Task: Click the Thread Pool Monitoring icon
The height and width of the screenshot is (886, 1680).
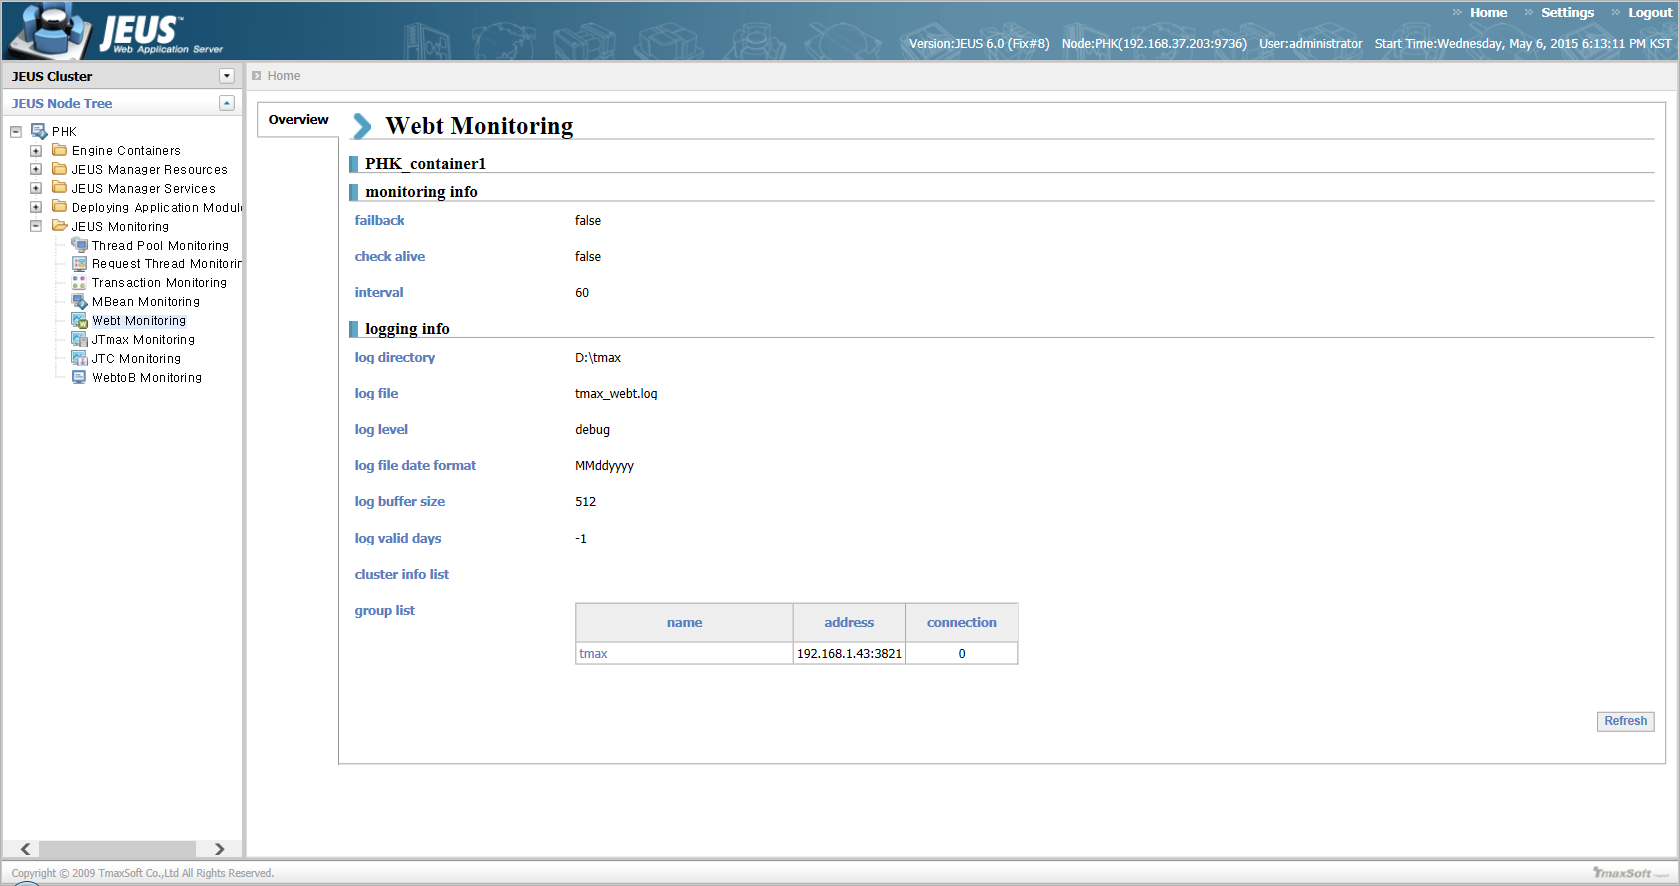Action: (x=79, y=245)
